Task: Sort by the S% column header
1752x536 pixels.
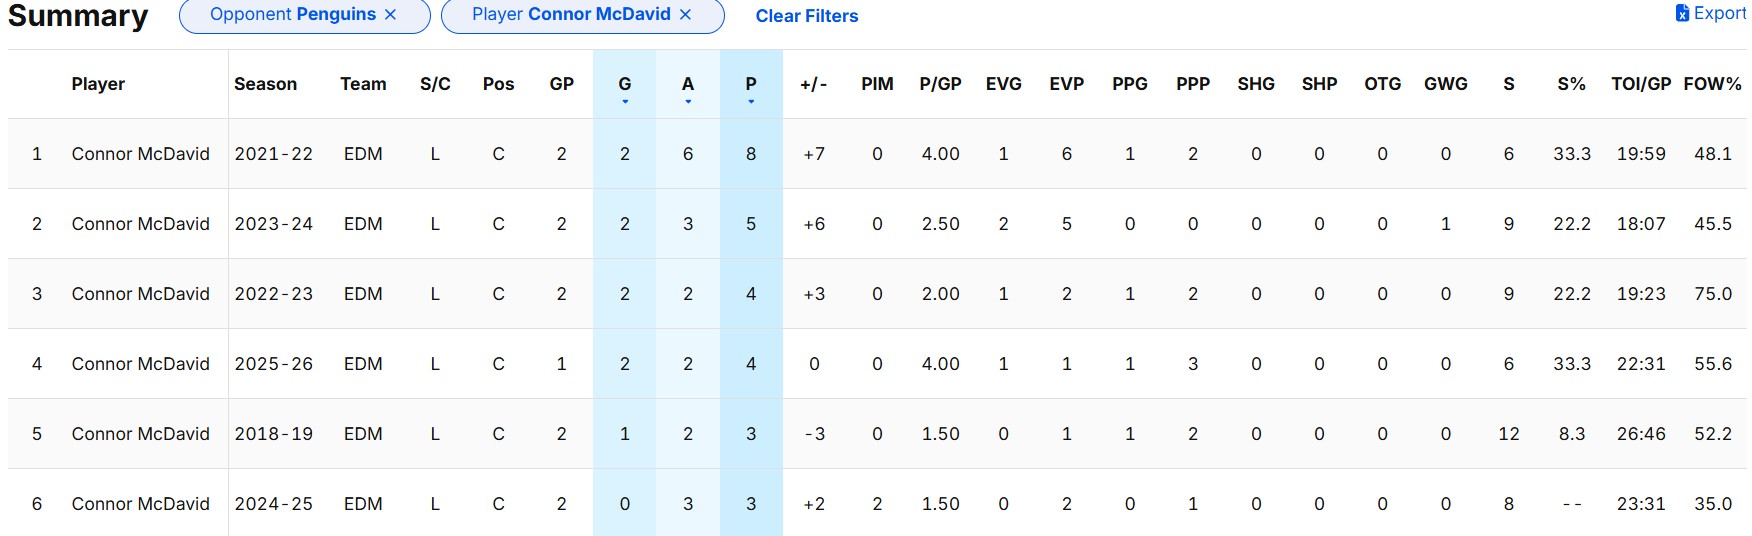Action: pyautogui.click(x=1571, y=84)
